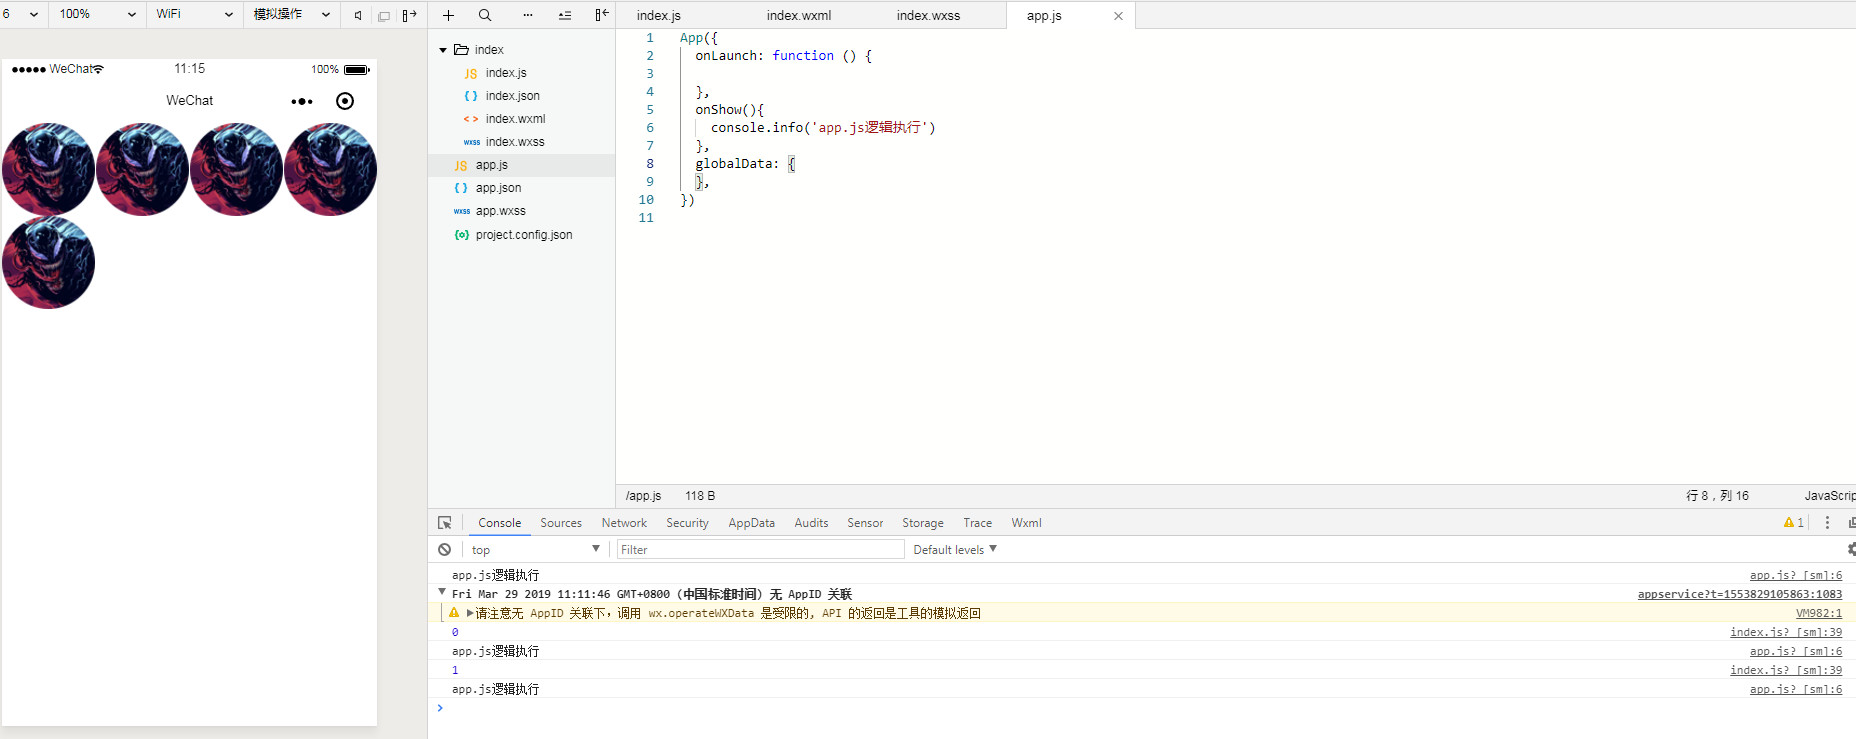Tap the mini program menu dots
This screenshot has height=739, width=1856.
tap(302, 101)
